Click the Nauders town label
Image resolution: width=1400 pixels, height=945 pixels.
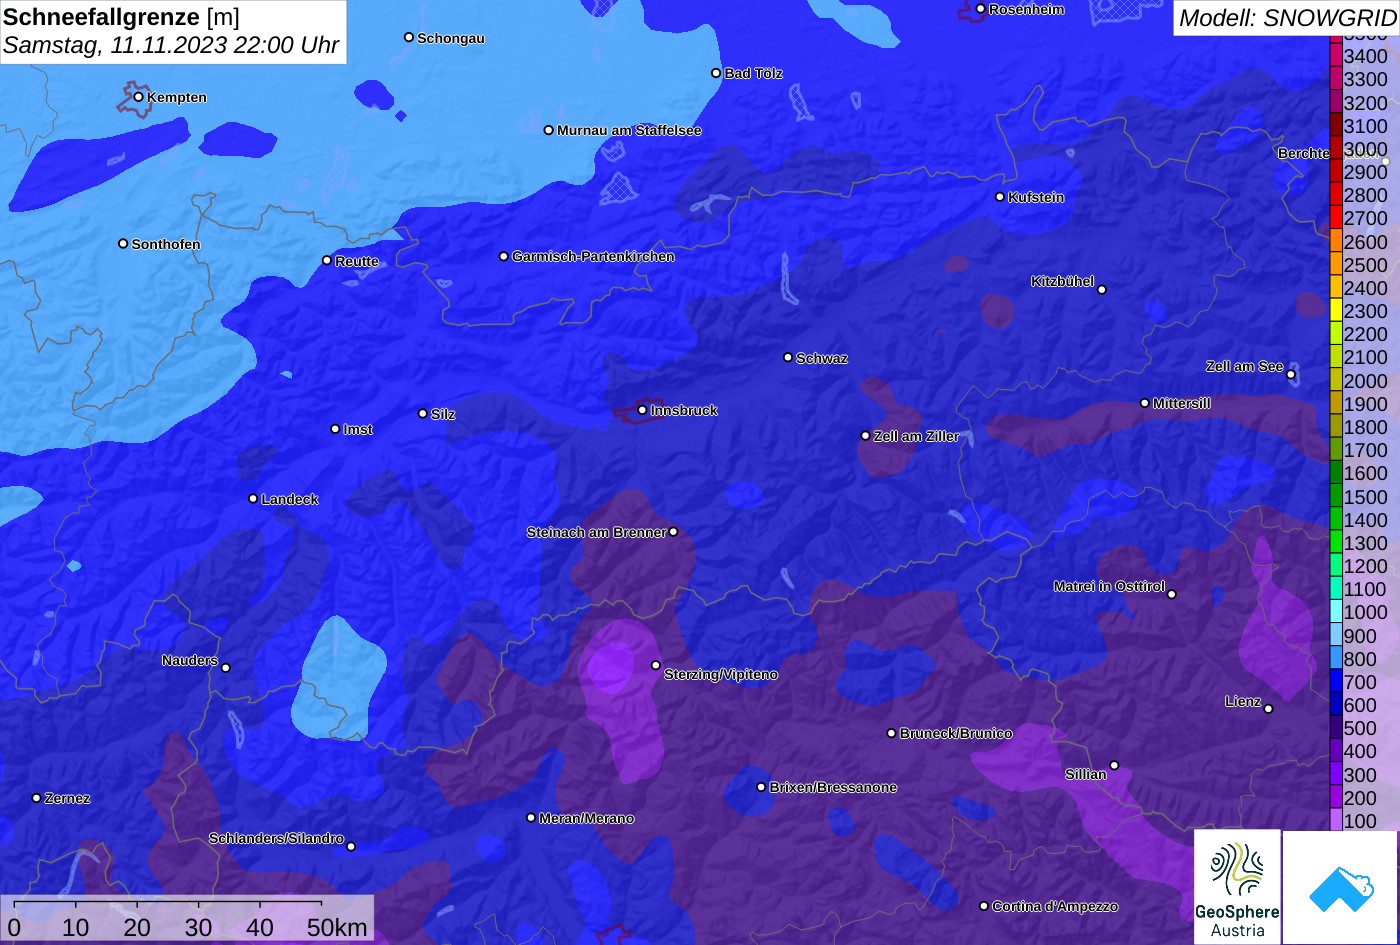(190, 660)
